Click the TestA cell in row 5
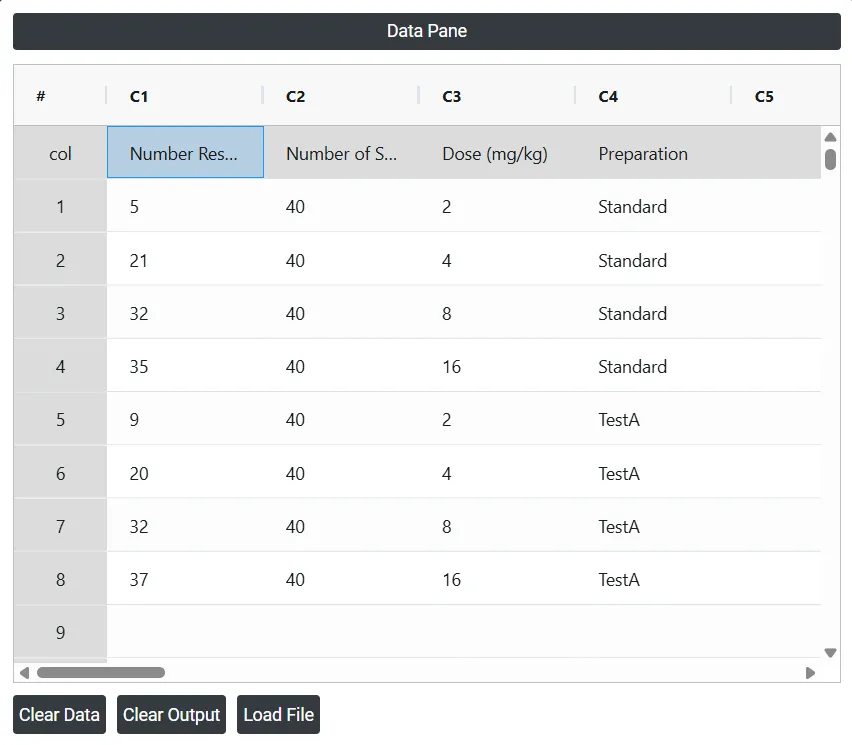This screenshot has height=745, width=852. point(654,419)
